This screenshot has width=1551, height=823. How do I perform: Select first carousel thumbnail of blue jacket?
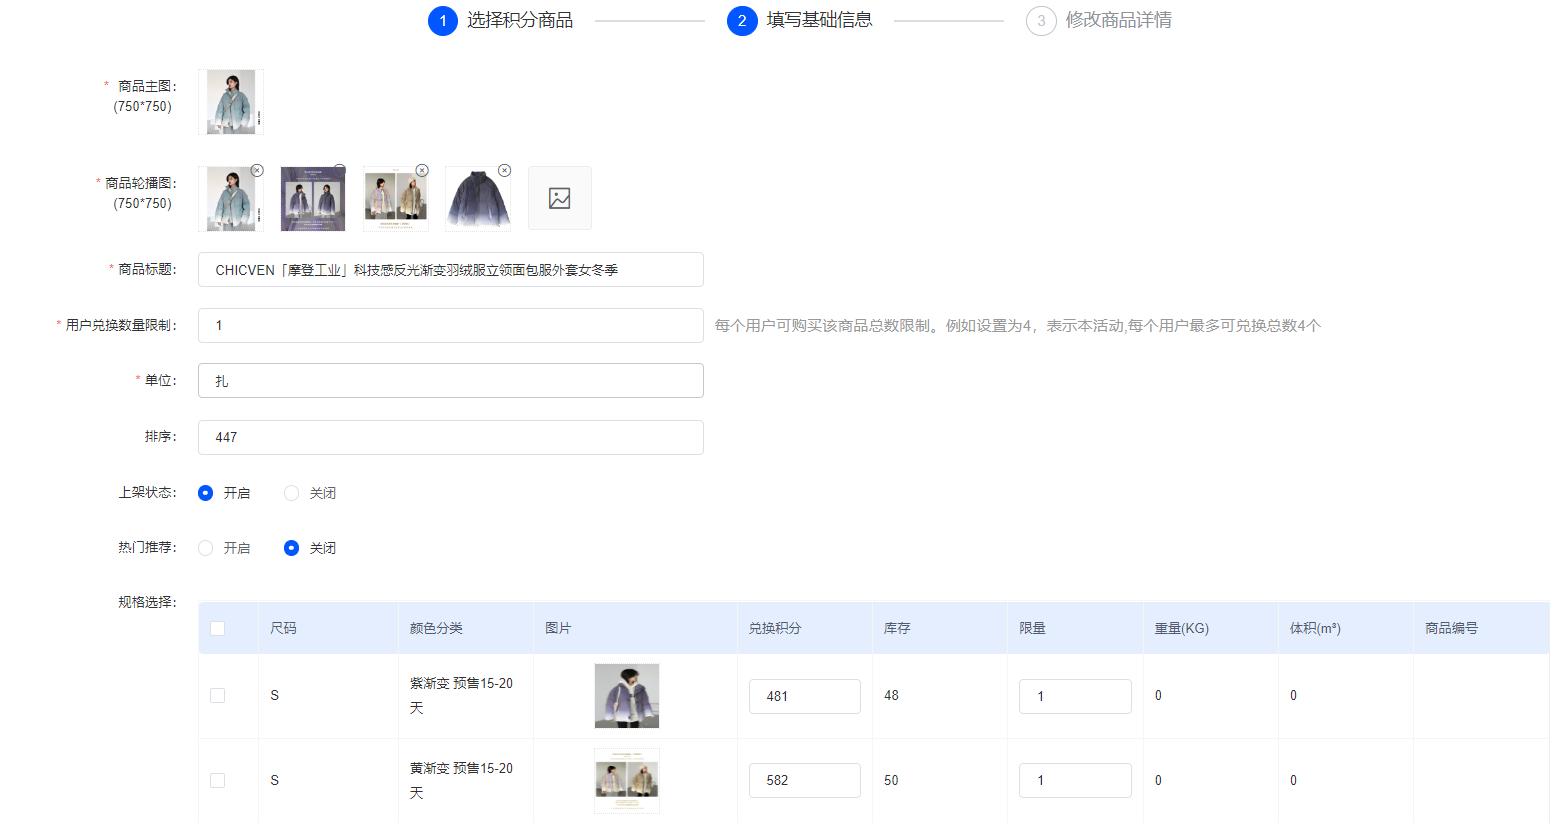point(231,199)
